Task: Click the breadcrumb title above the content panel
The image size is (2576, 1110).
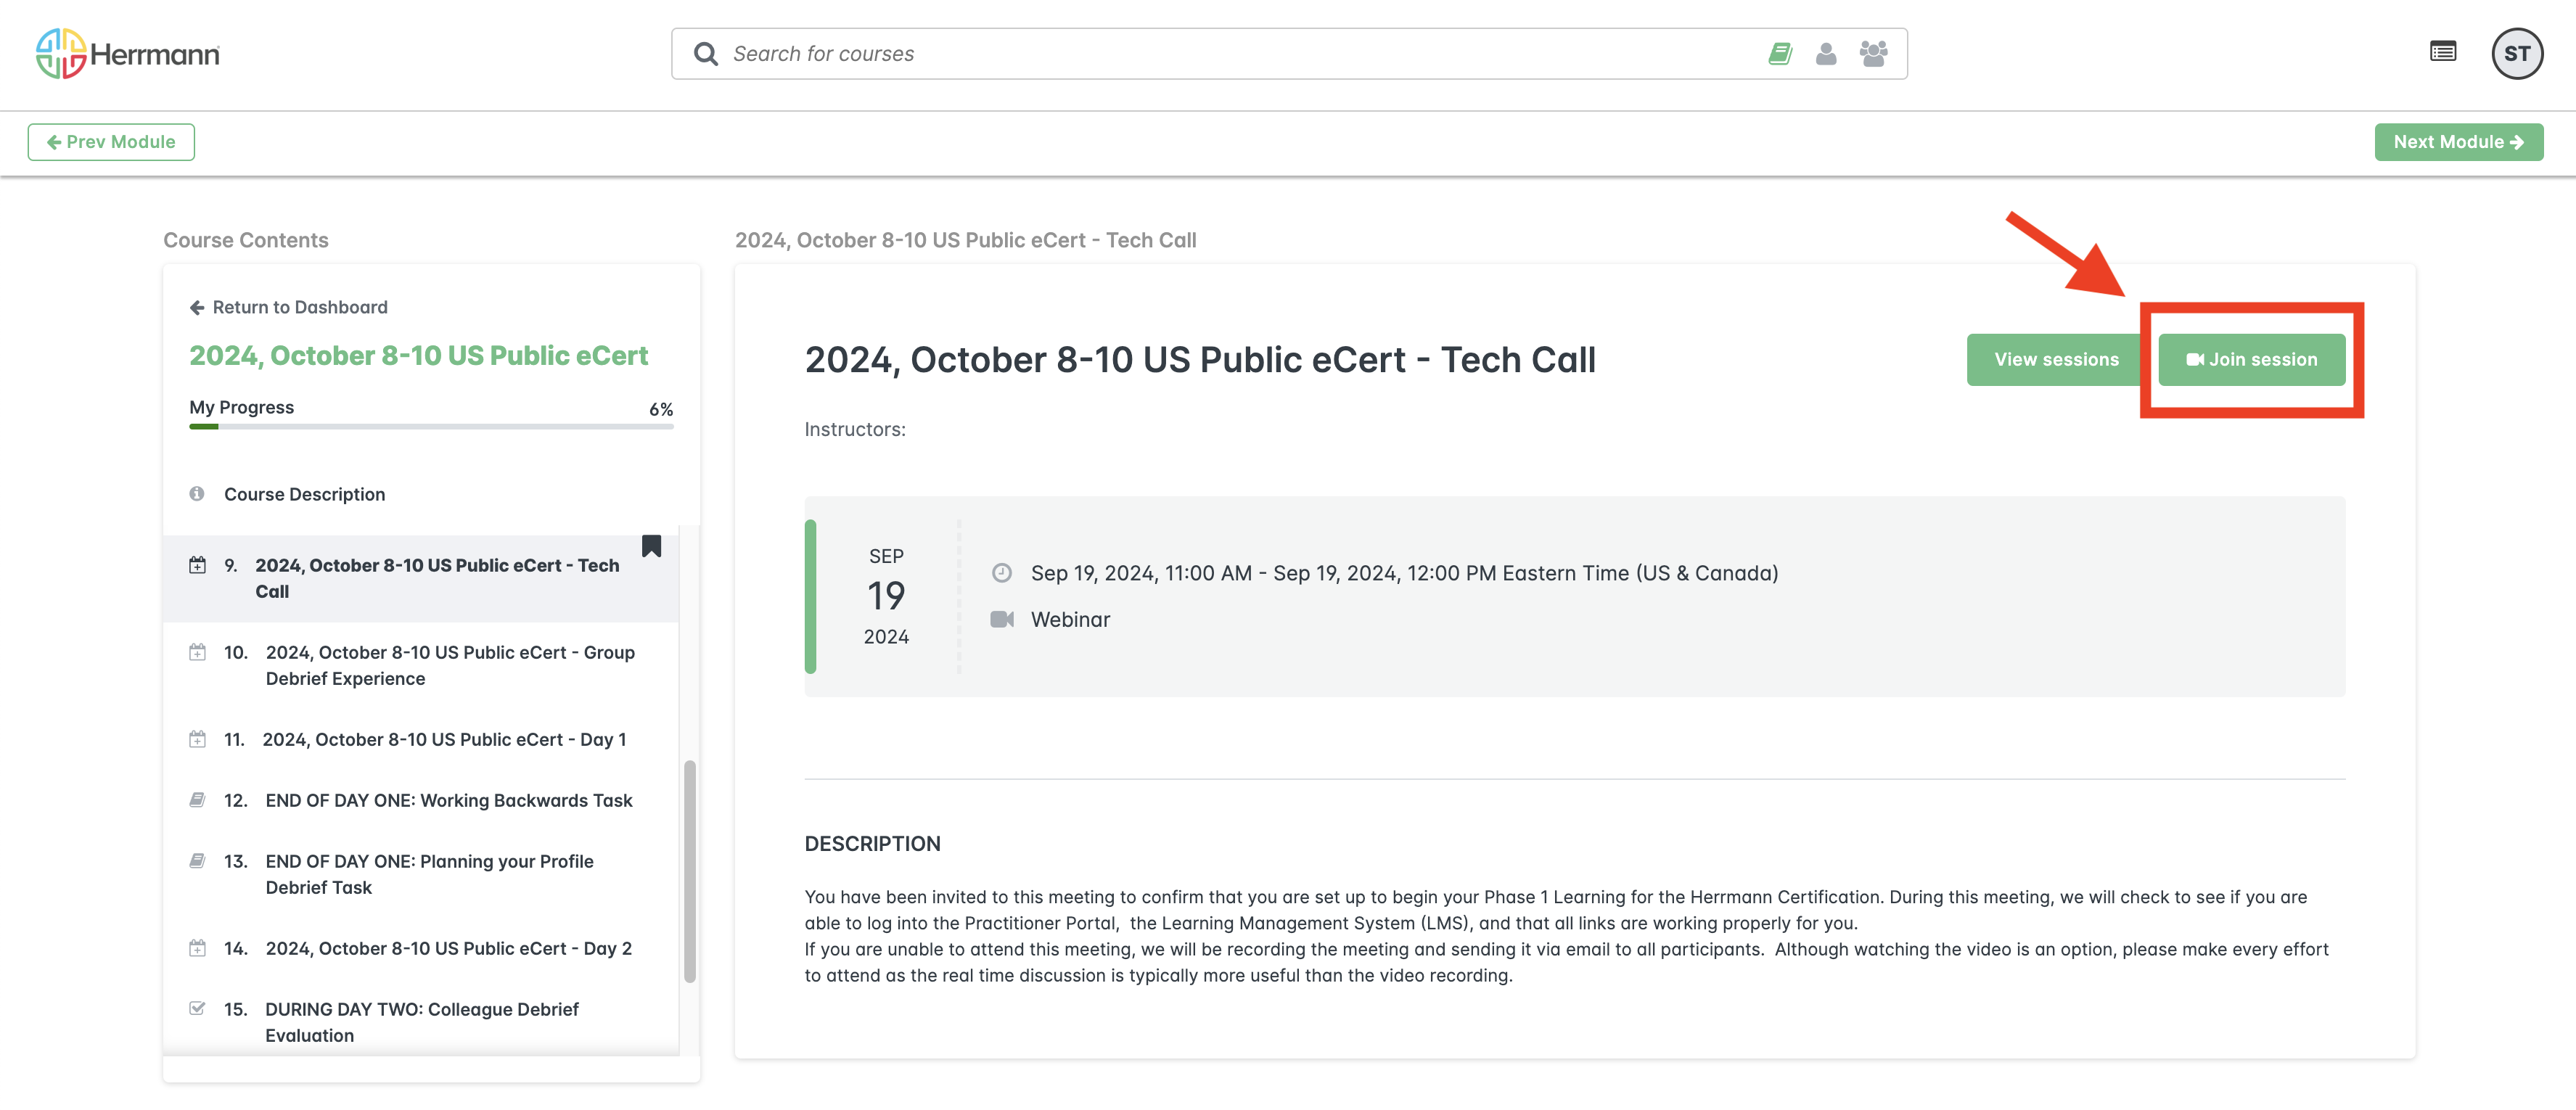Action: point(965,240)
